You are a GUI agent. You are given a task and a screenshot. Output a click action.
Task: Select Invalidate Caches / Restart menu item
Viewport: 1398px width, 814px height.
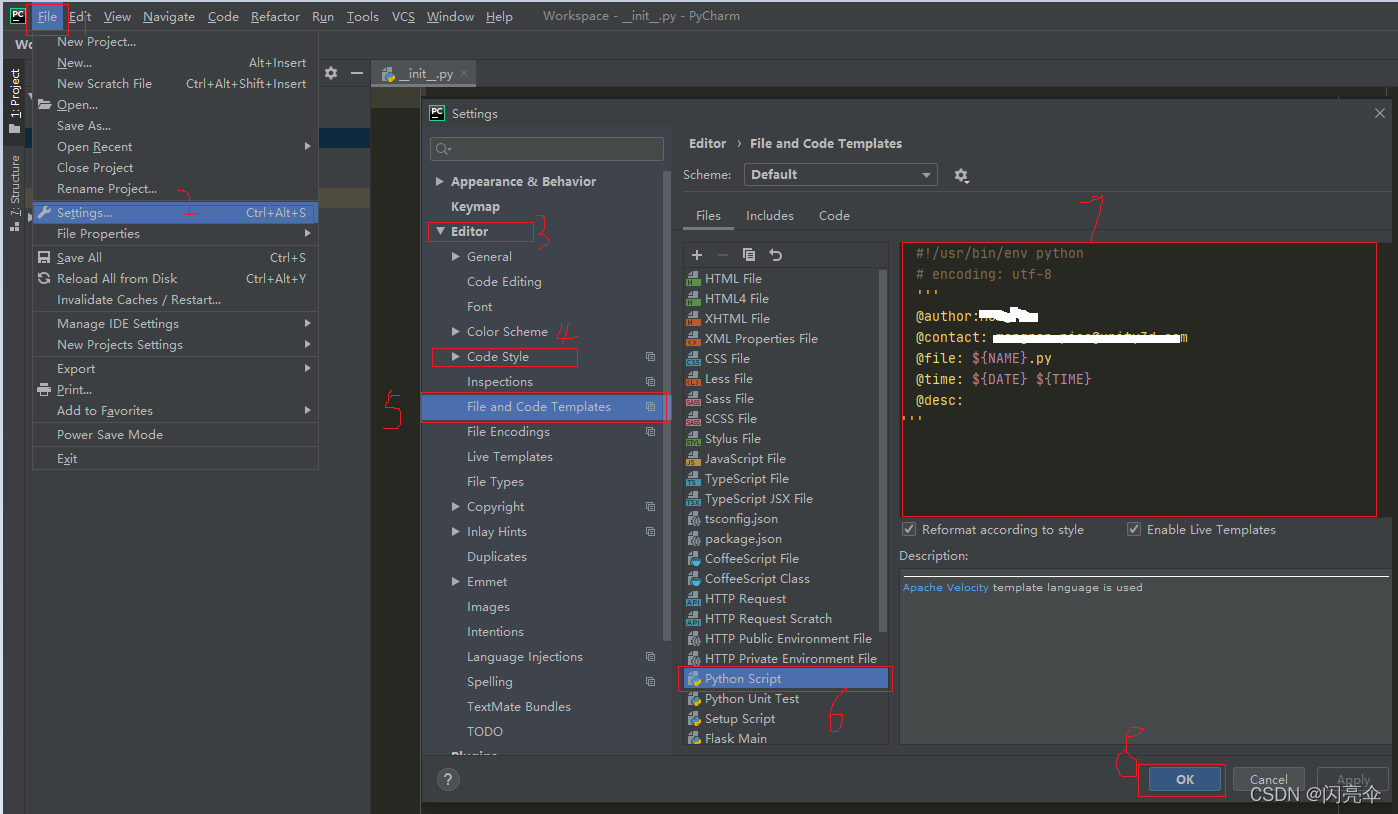175,300
